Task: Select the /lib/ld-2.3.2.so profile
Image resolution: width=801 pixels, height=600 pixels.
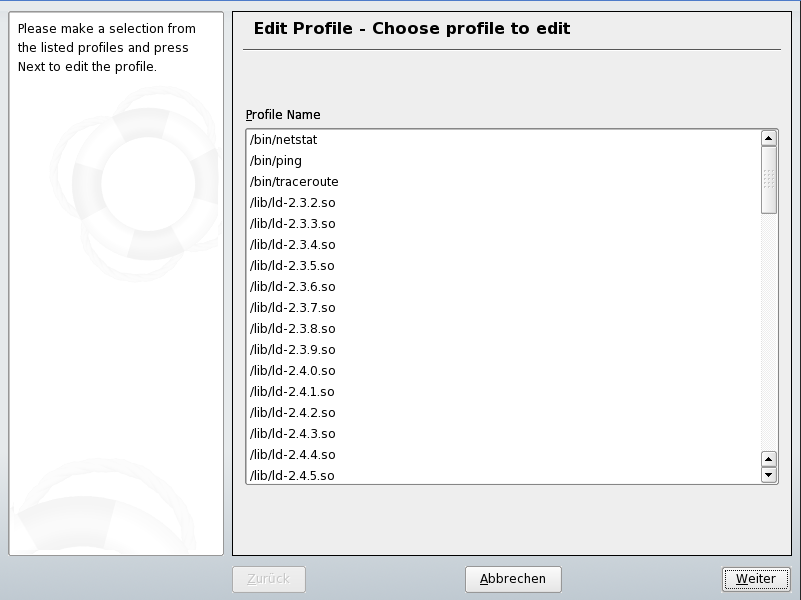Action: [x=293, y=202]
